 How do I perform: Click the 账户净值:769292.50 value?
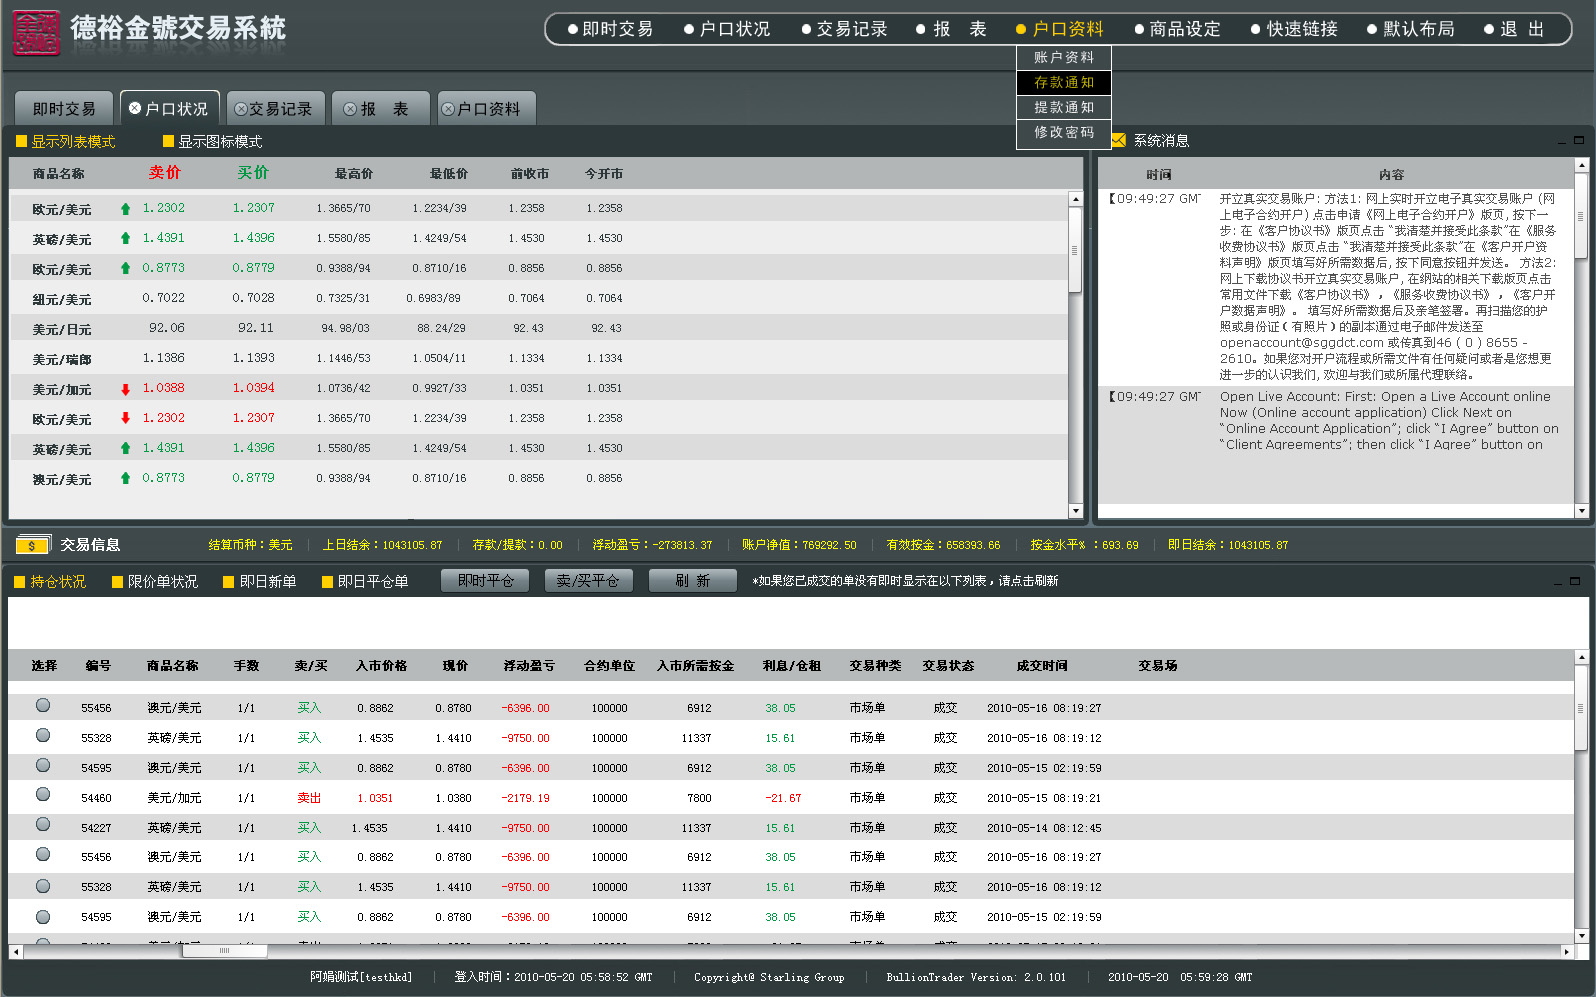(x=799, y=545)
